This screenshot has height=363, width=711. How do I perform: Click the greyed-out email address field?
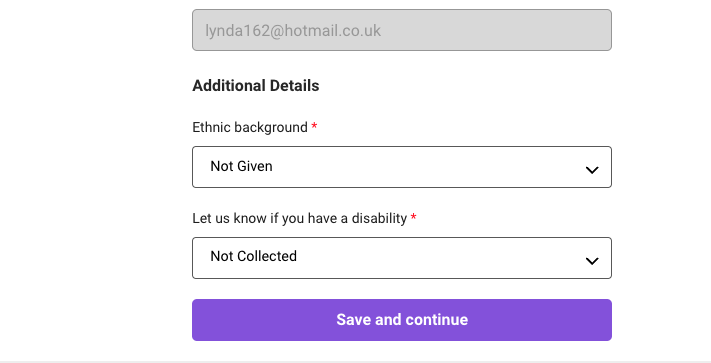[402, 30]
